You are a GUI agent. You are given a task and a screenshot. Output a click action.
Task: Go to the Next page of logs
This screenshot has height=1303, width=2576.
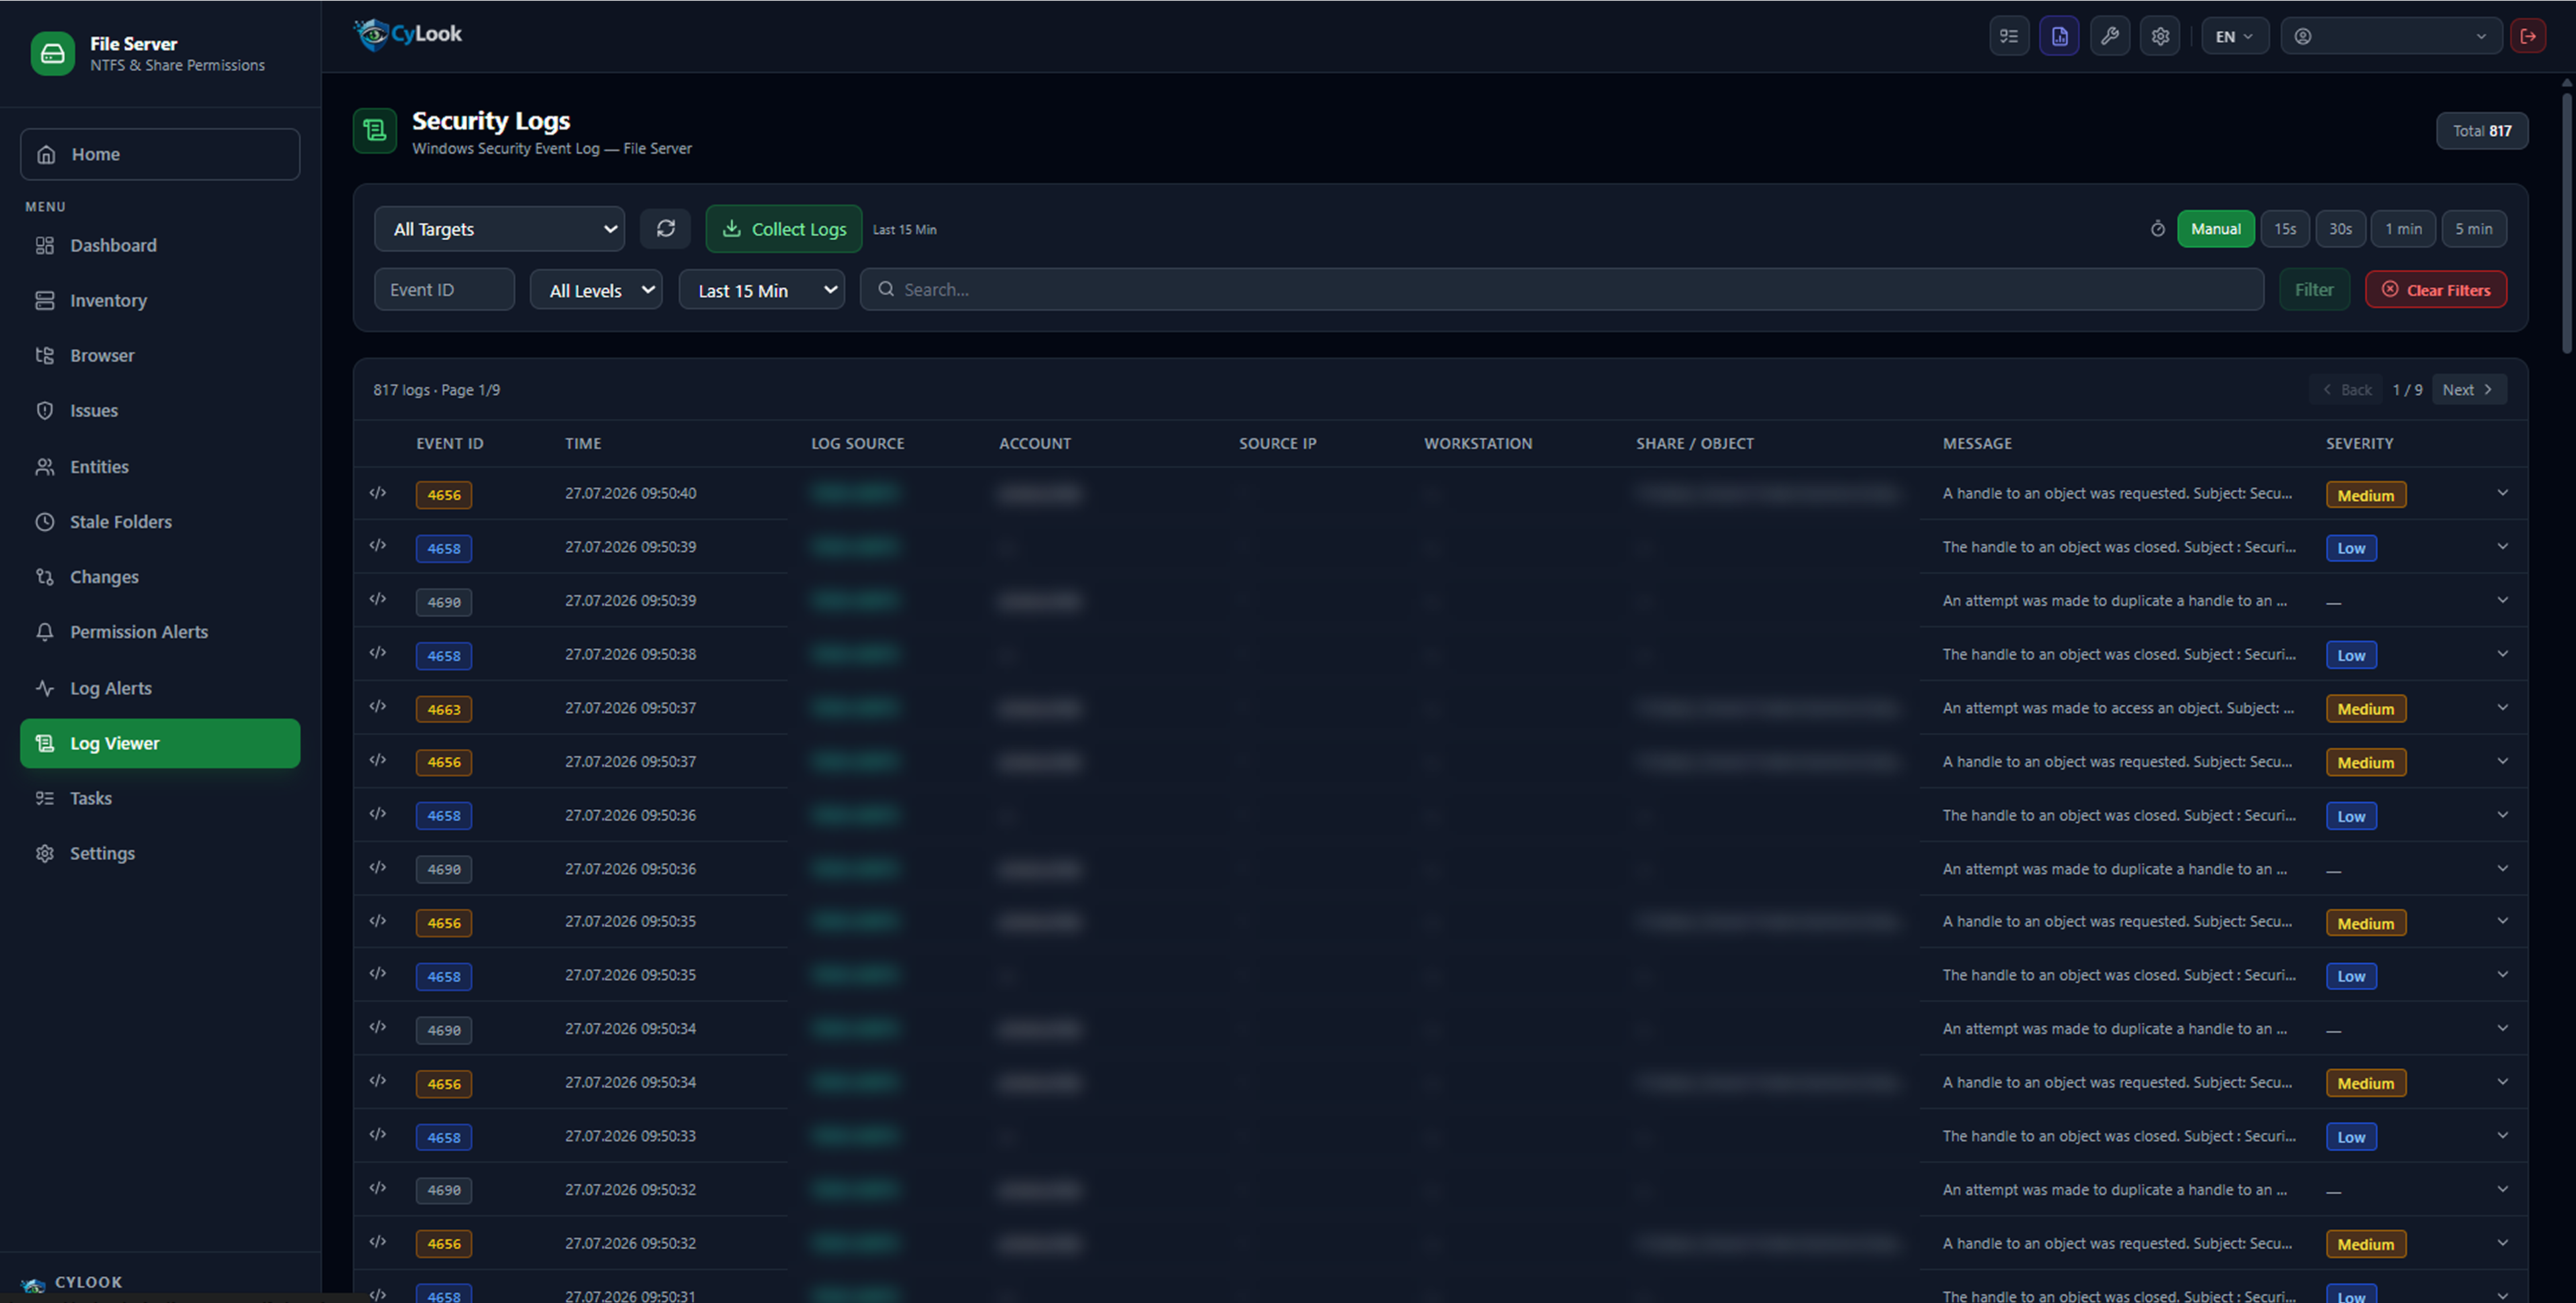tap(2468, 390)
